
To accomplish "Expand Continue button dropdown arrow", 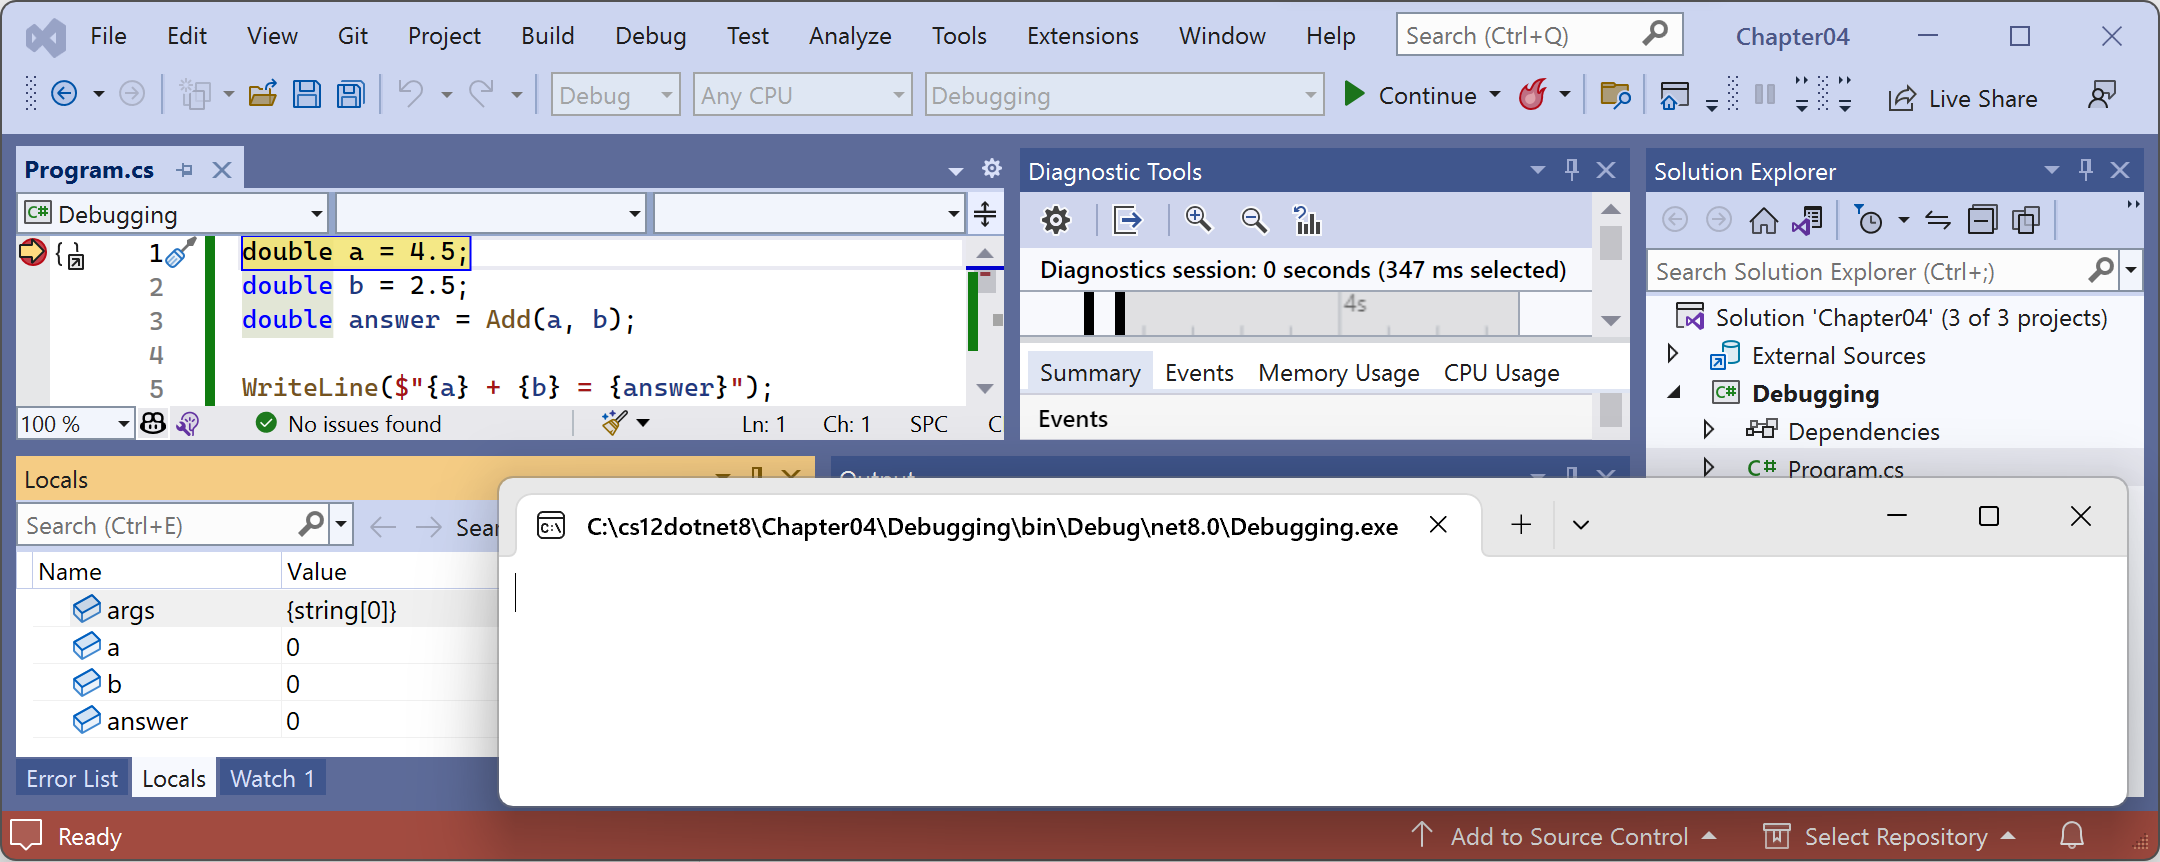I will tap(1495, 95).
